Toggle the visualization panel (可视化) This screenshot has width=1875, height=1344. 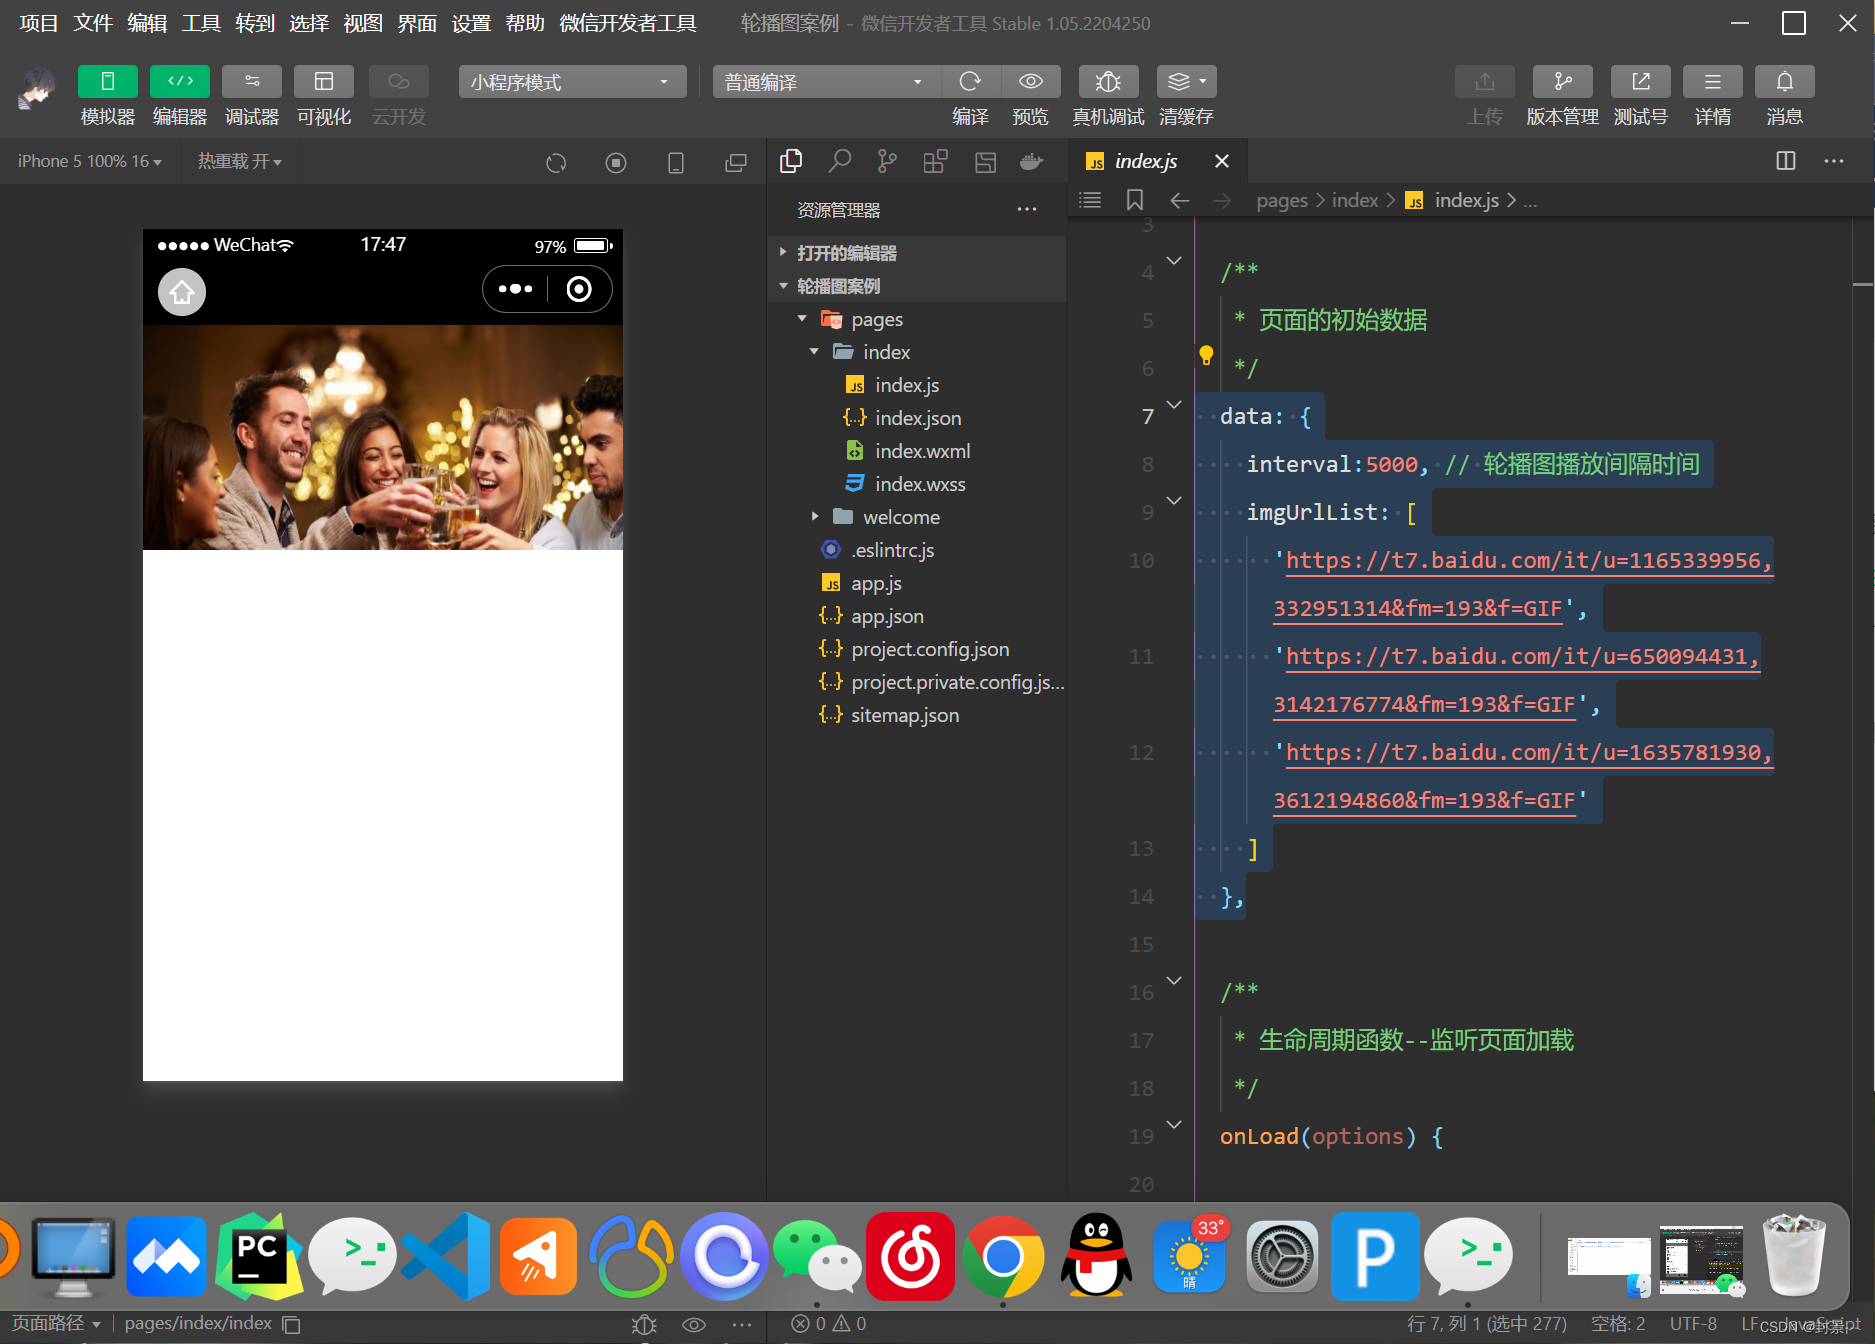click(x=324, y=82)
